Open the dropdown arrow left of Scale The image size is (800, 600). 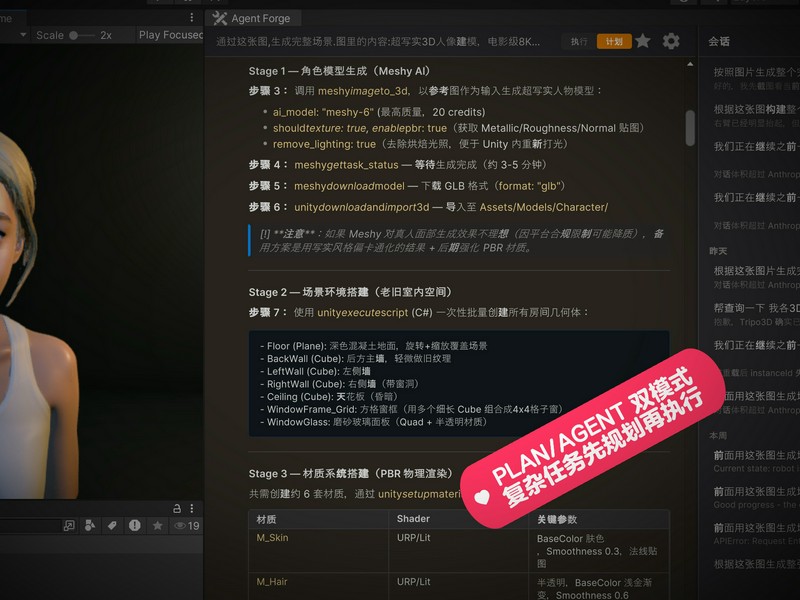[23, 35]
